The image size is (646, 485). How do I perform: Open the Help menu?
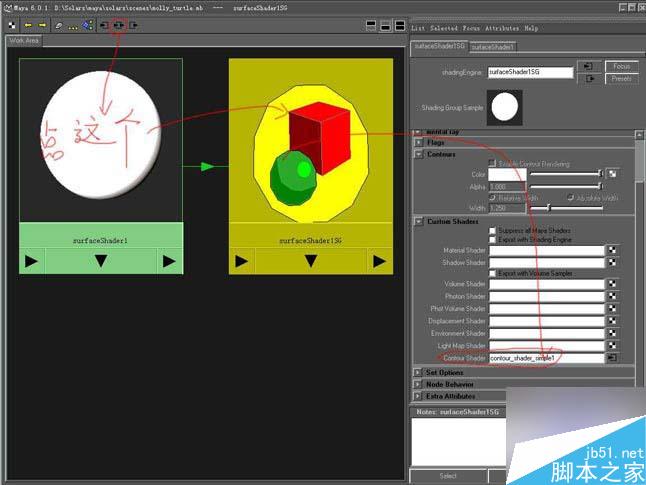click(531, 28)
